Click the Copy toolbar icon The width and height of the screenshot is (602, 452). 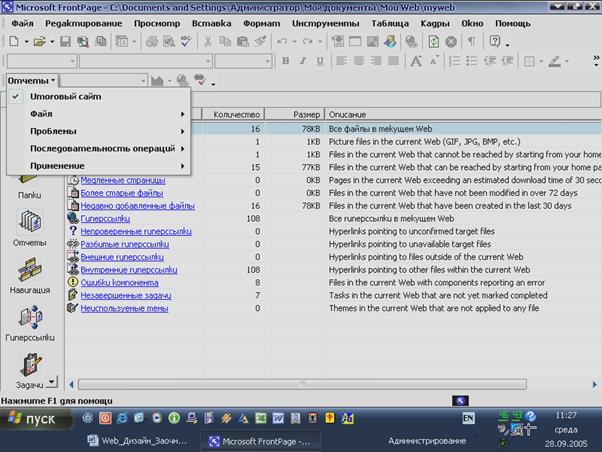pos(225,41)
